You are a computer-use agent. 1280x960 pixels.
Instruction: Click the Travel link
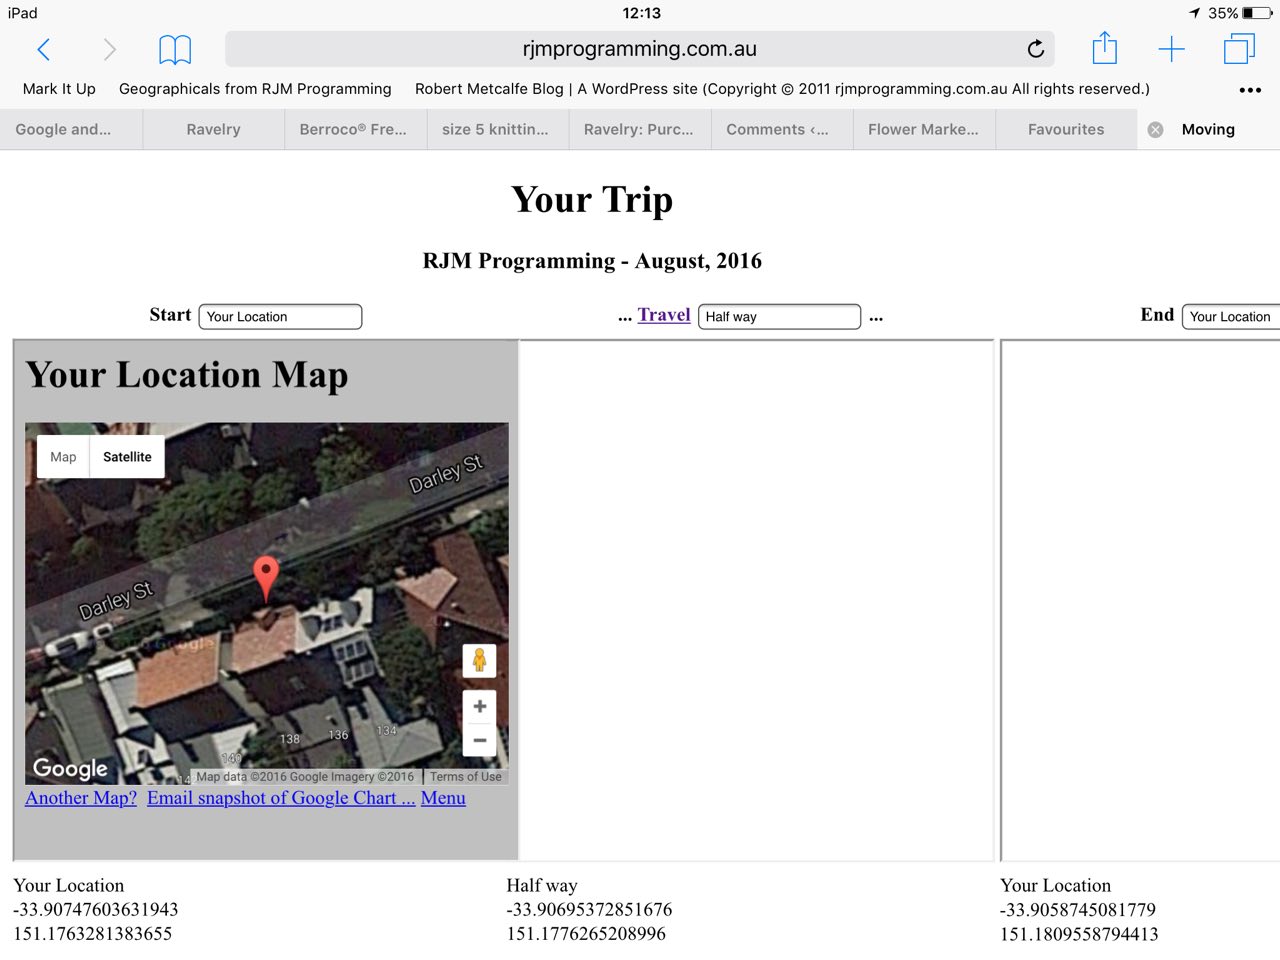[664, 315]
